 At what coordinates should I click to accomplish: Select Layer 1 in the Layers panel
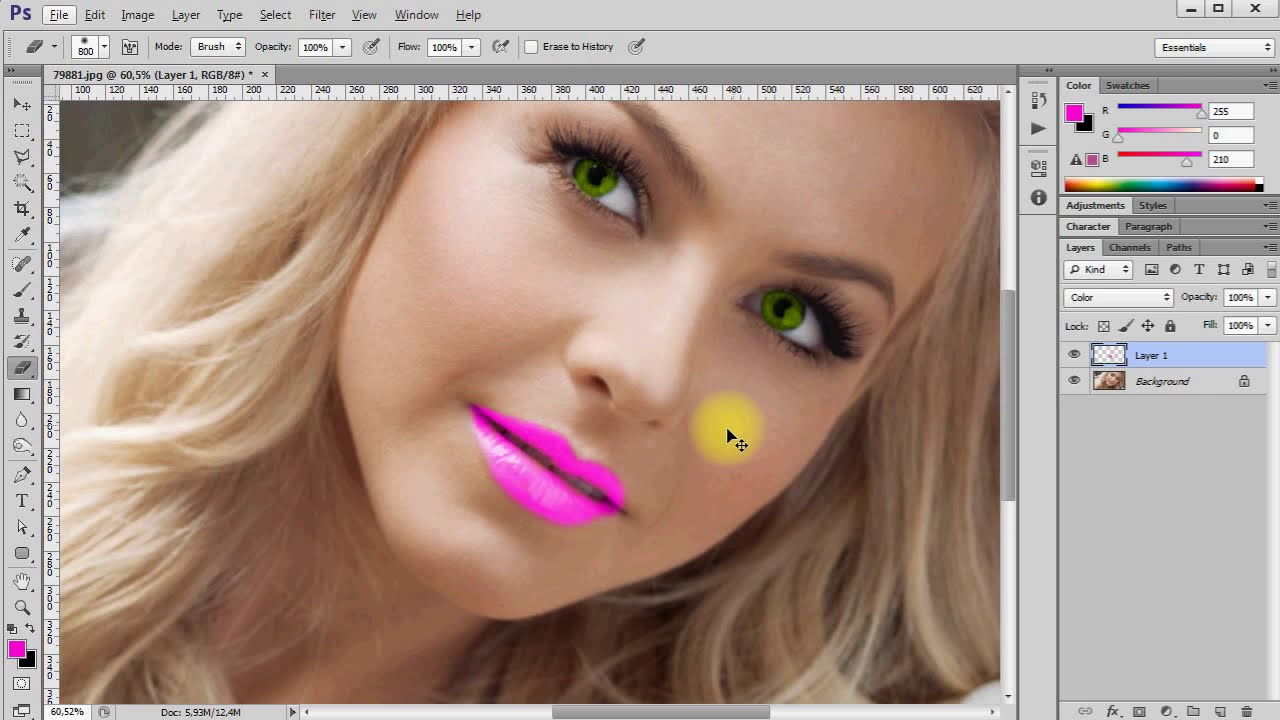(x=1164, y=355)
